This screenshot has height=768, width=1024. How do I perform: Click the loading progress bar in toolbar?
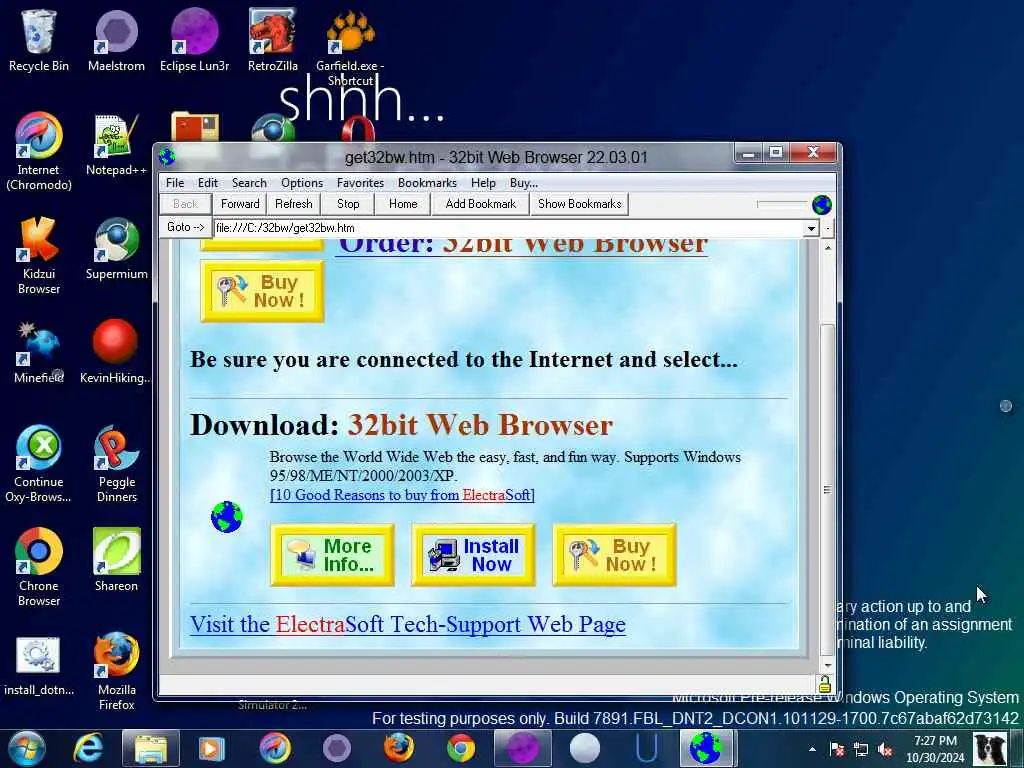(x=782, y=204)
